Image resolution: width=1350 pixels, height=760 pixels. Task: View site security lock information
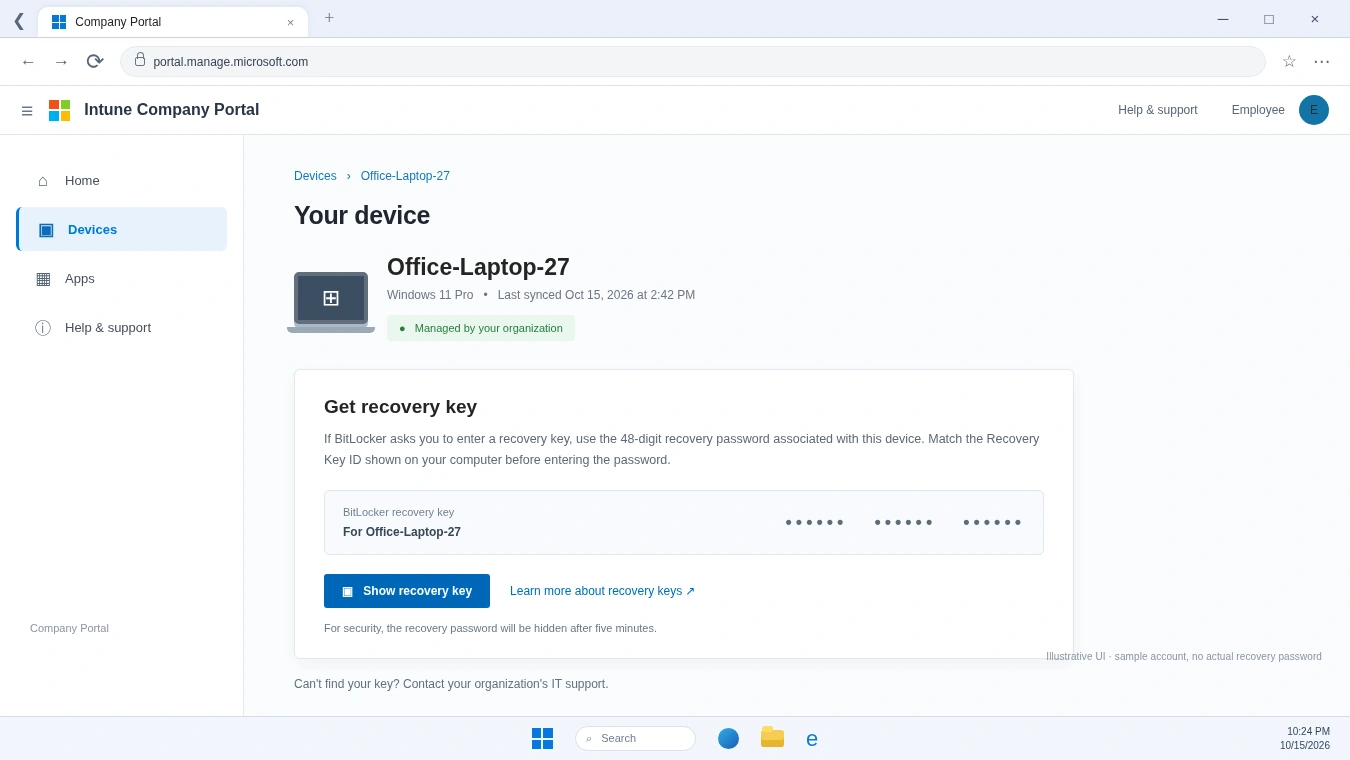(x=140, y=60)
